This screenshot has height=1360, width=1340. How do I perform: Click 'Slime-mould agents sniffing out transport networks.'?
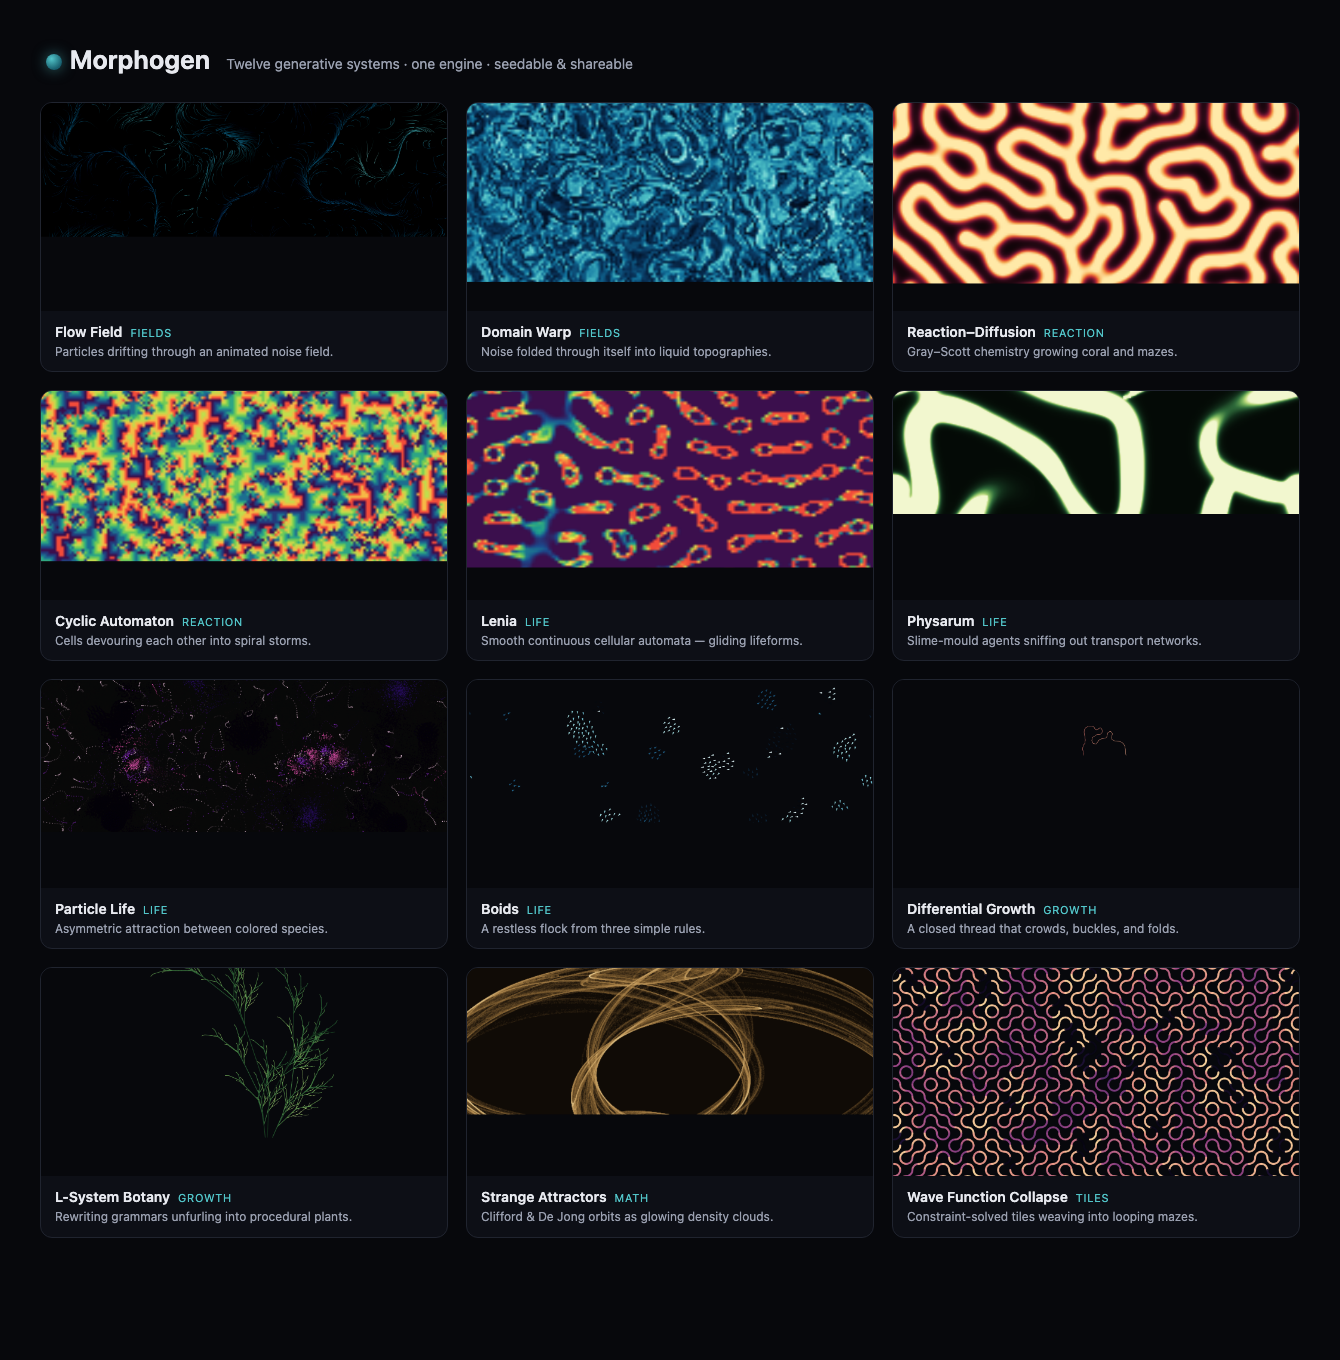point(1054,641)
